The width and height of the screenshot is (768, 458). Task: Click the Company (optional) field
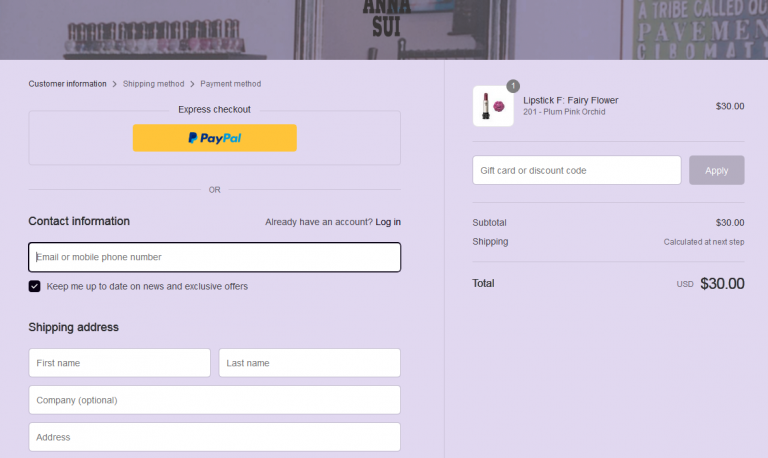(214, 400)
